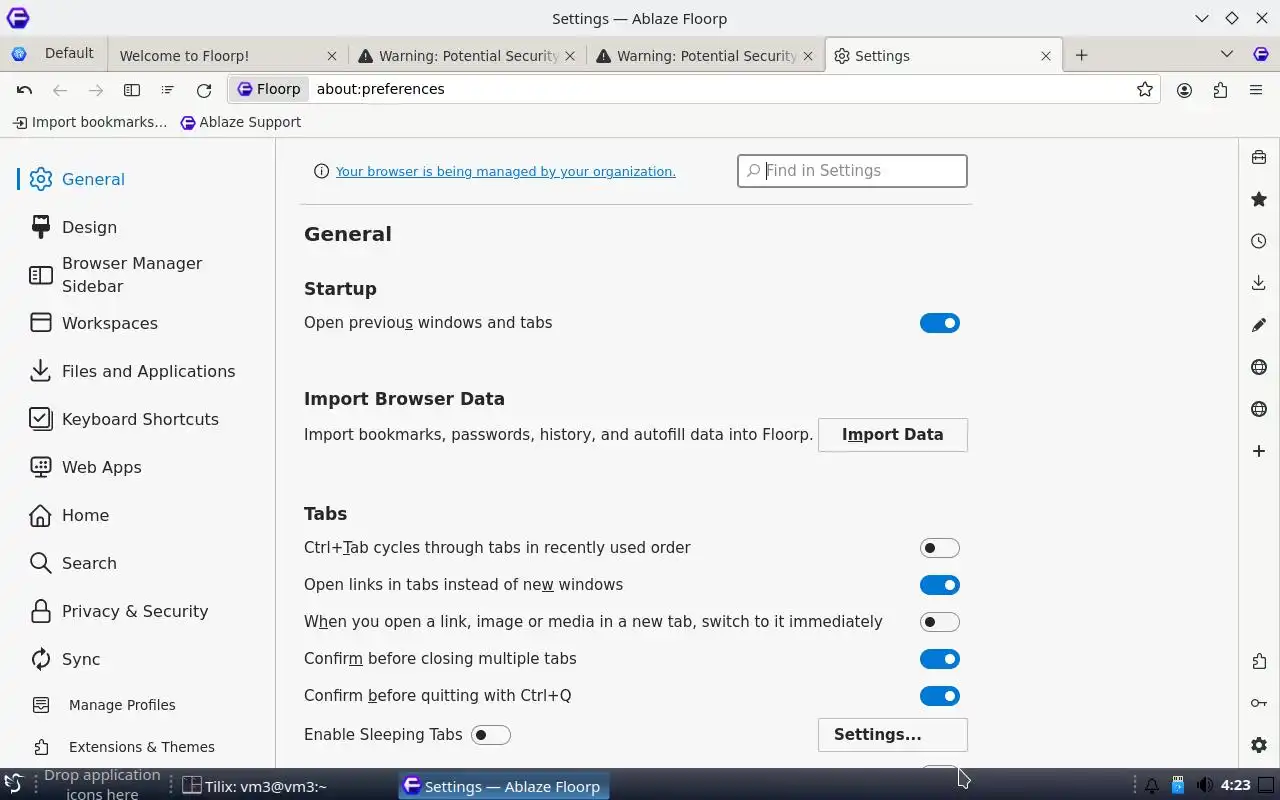The width and height of the screenshot is (1280, 800).
Task: Open Ablaze Support bookmark
Action: (x=241, y=122)
